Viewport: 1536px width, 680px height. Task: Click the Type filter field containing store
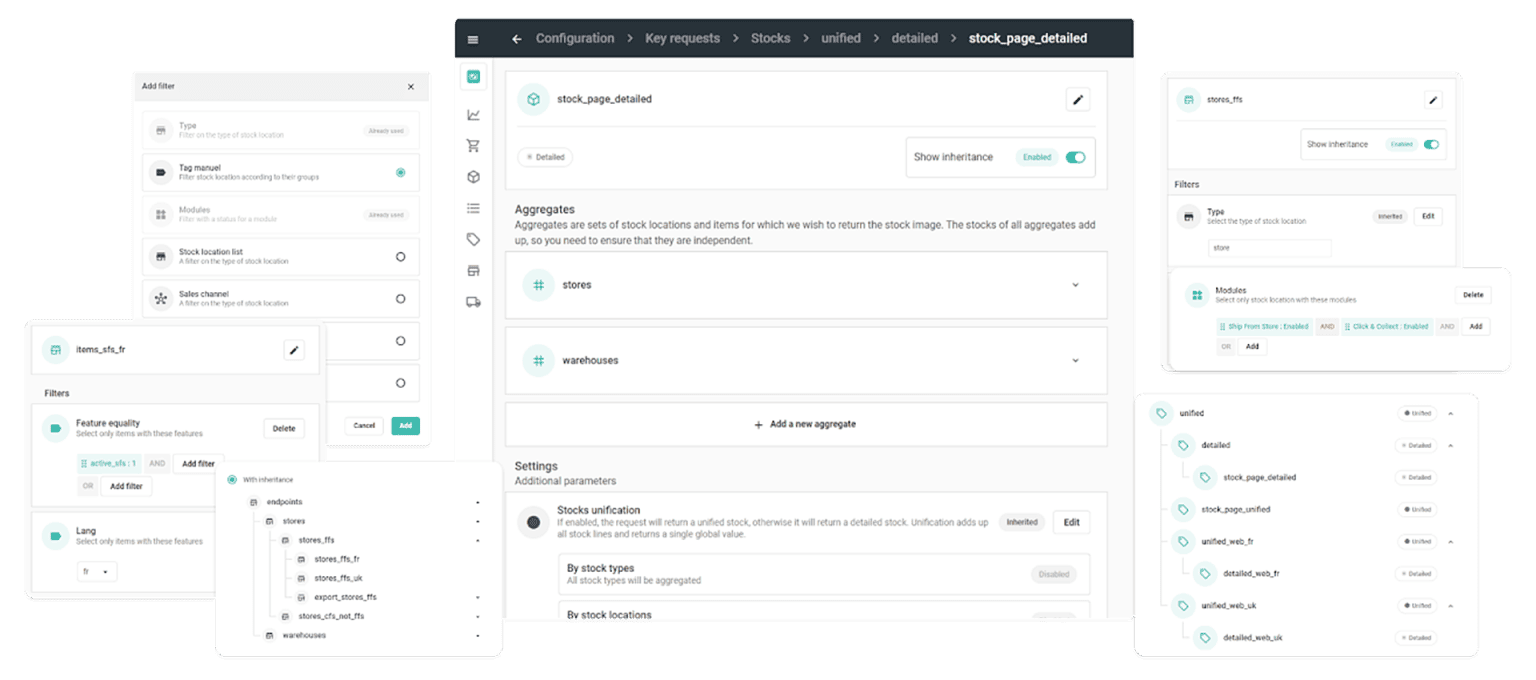coord(1269,248)
